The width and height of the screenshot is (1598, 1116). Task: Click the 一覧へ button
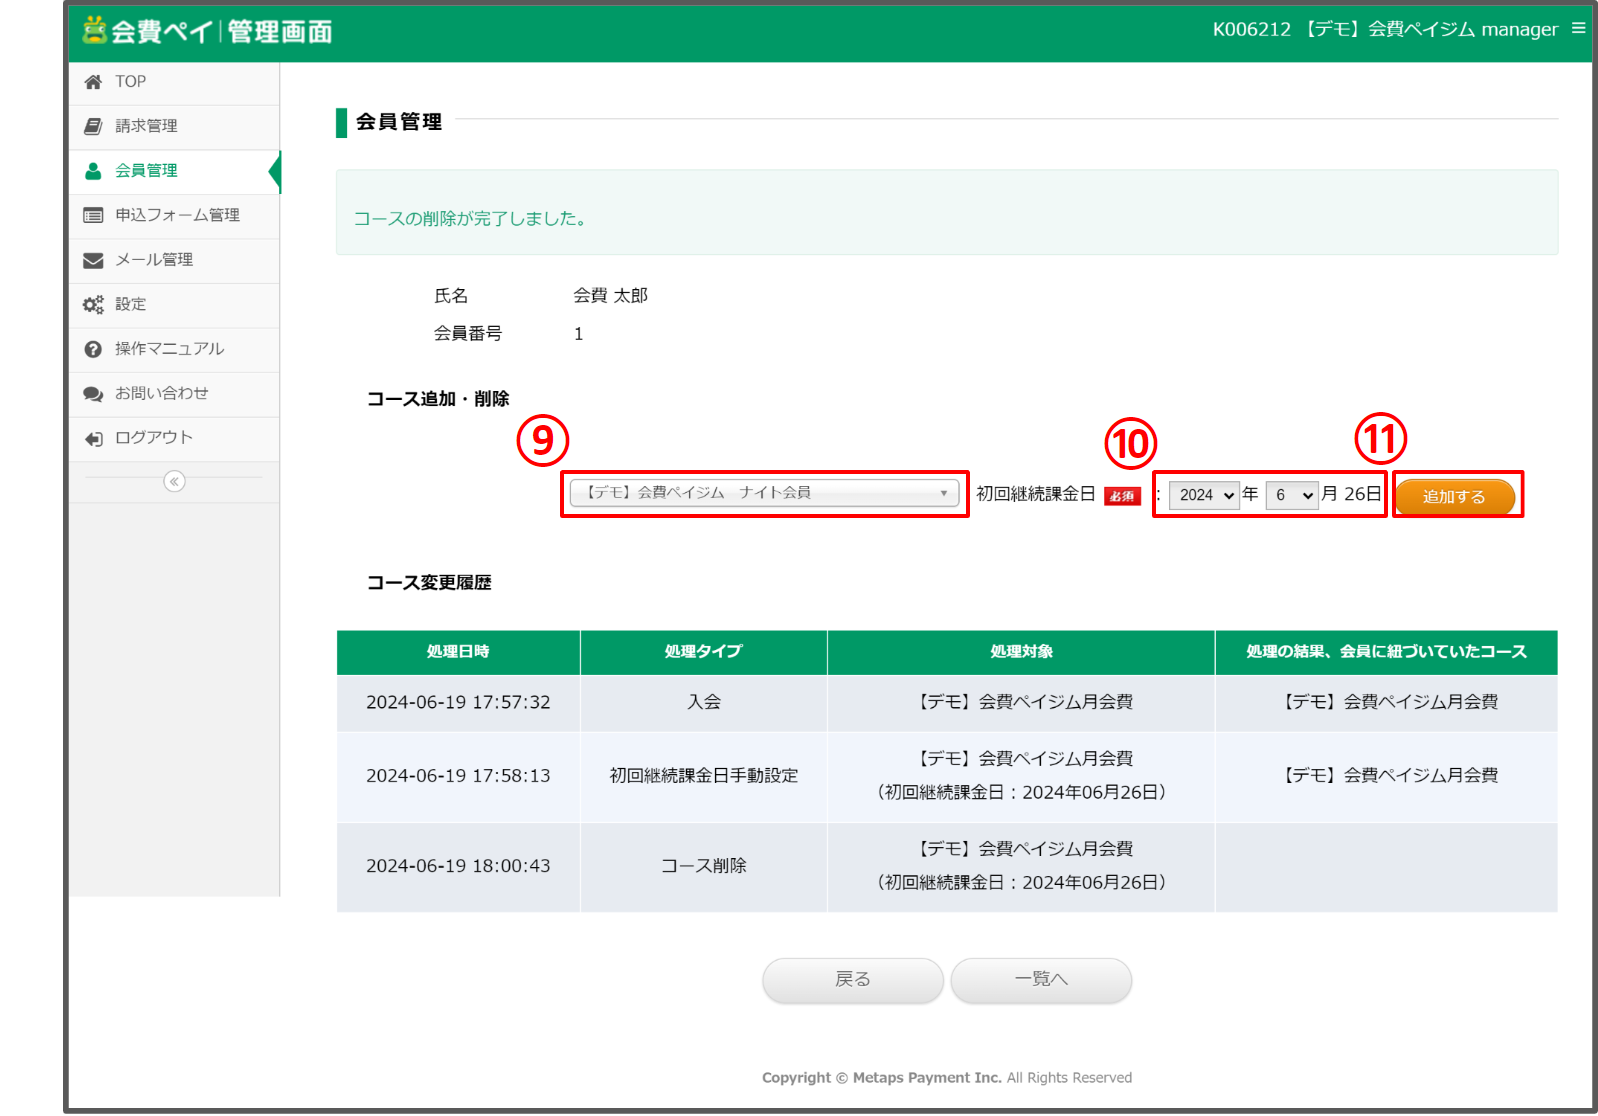[x=1041, y=980]
